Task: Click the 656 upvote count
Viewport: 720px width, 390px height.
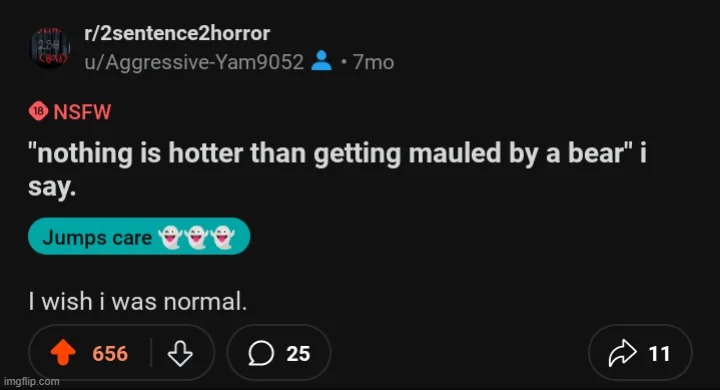Action: point(110,353)
